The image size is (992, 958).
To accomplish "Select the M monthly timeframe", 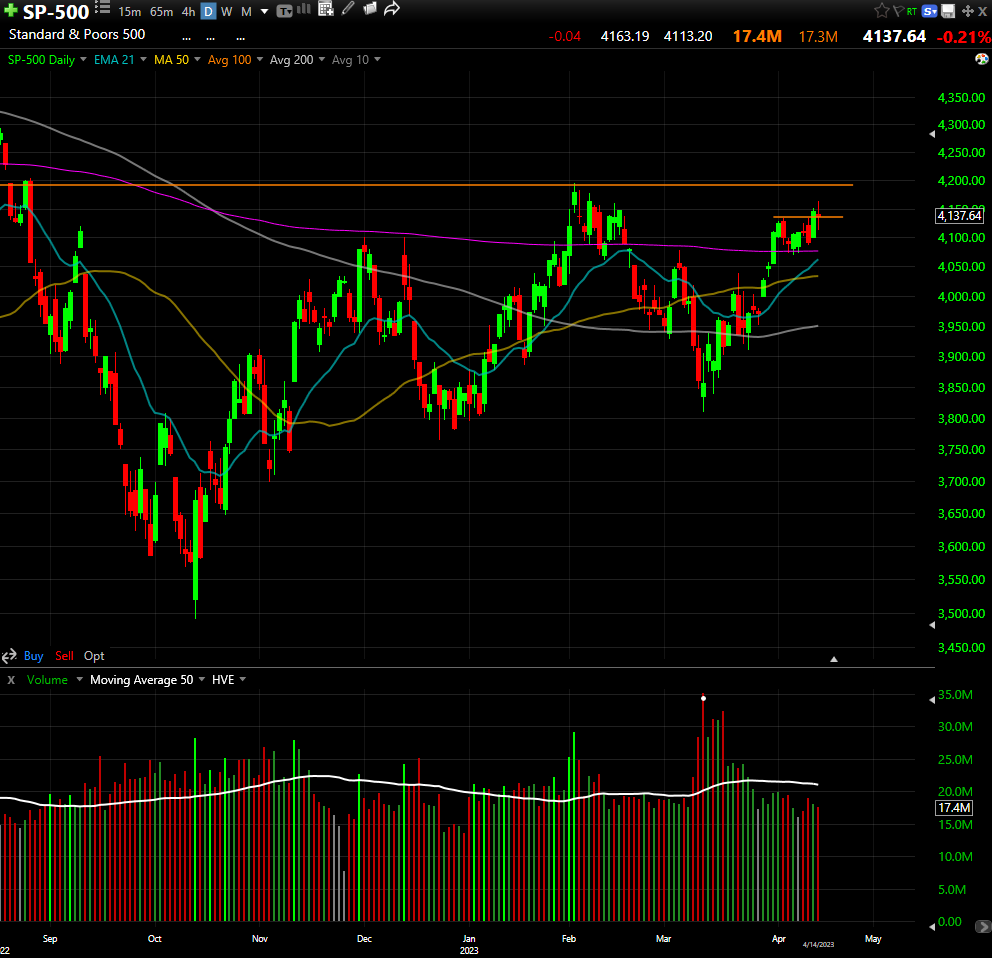I will (x=247, y=11).
